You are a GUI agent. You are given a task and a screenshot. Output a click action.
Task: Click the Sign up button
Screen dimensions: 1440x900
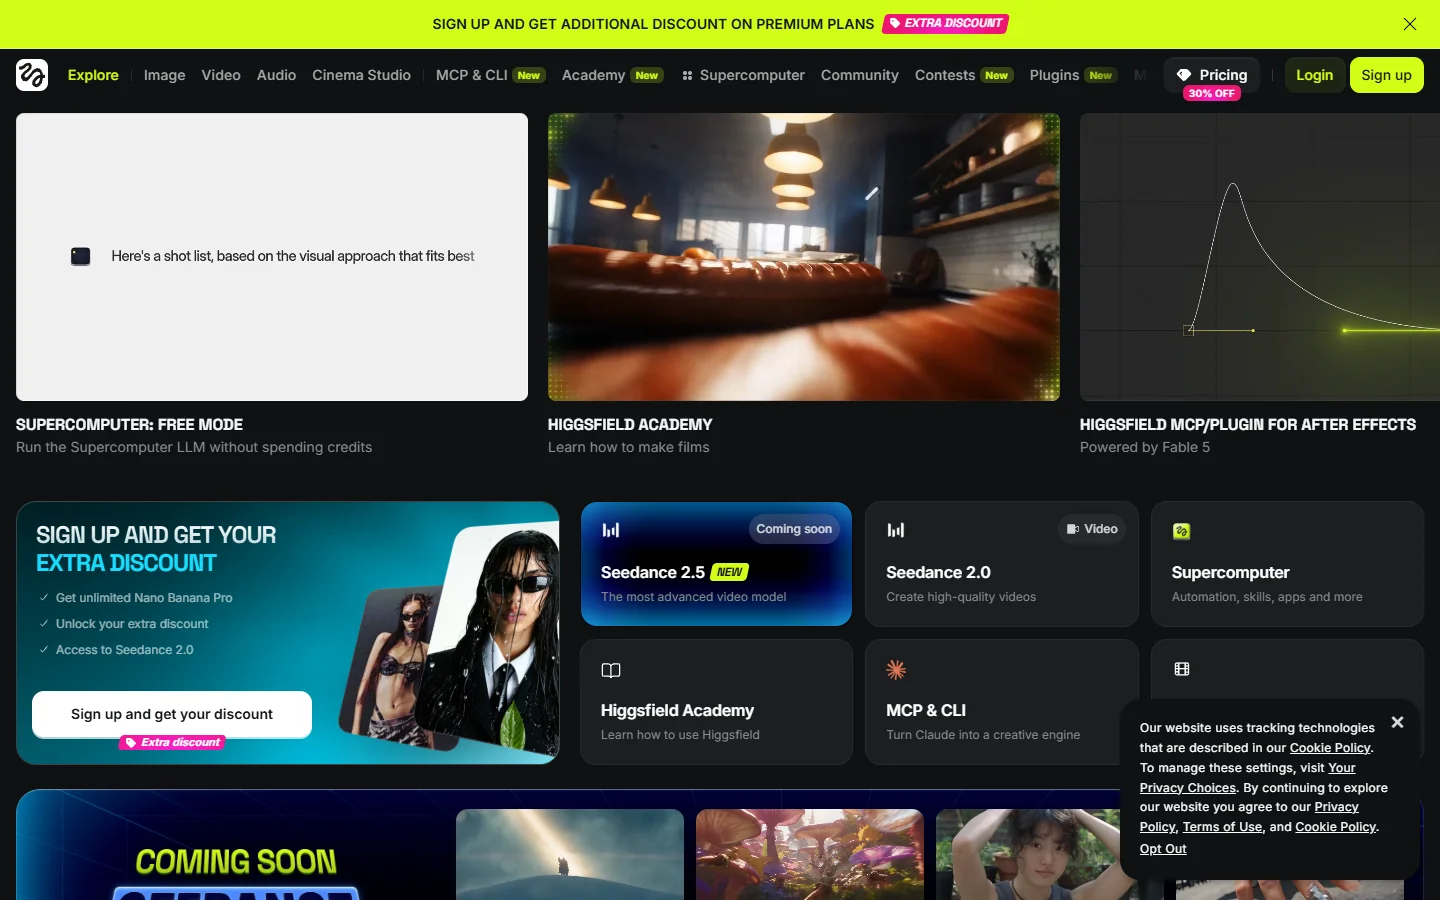(1386, 75)
